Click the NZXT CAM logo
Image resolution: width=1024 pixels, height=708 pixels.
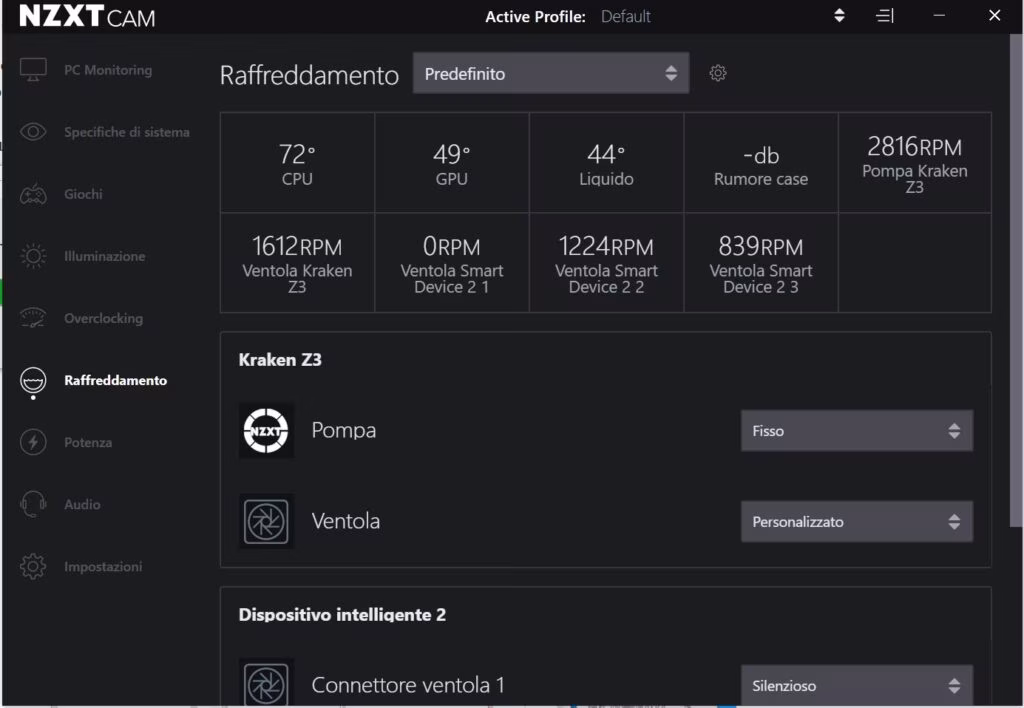tap(88, 16)
